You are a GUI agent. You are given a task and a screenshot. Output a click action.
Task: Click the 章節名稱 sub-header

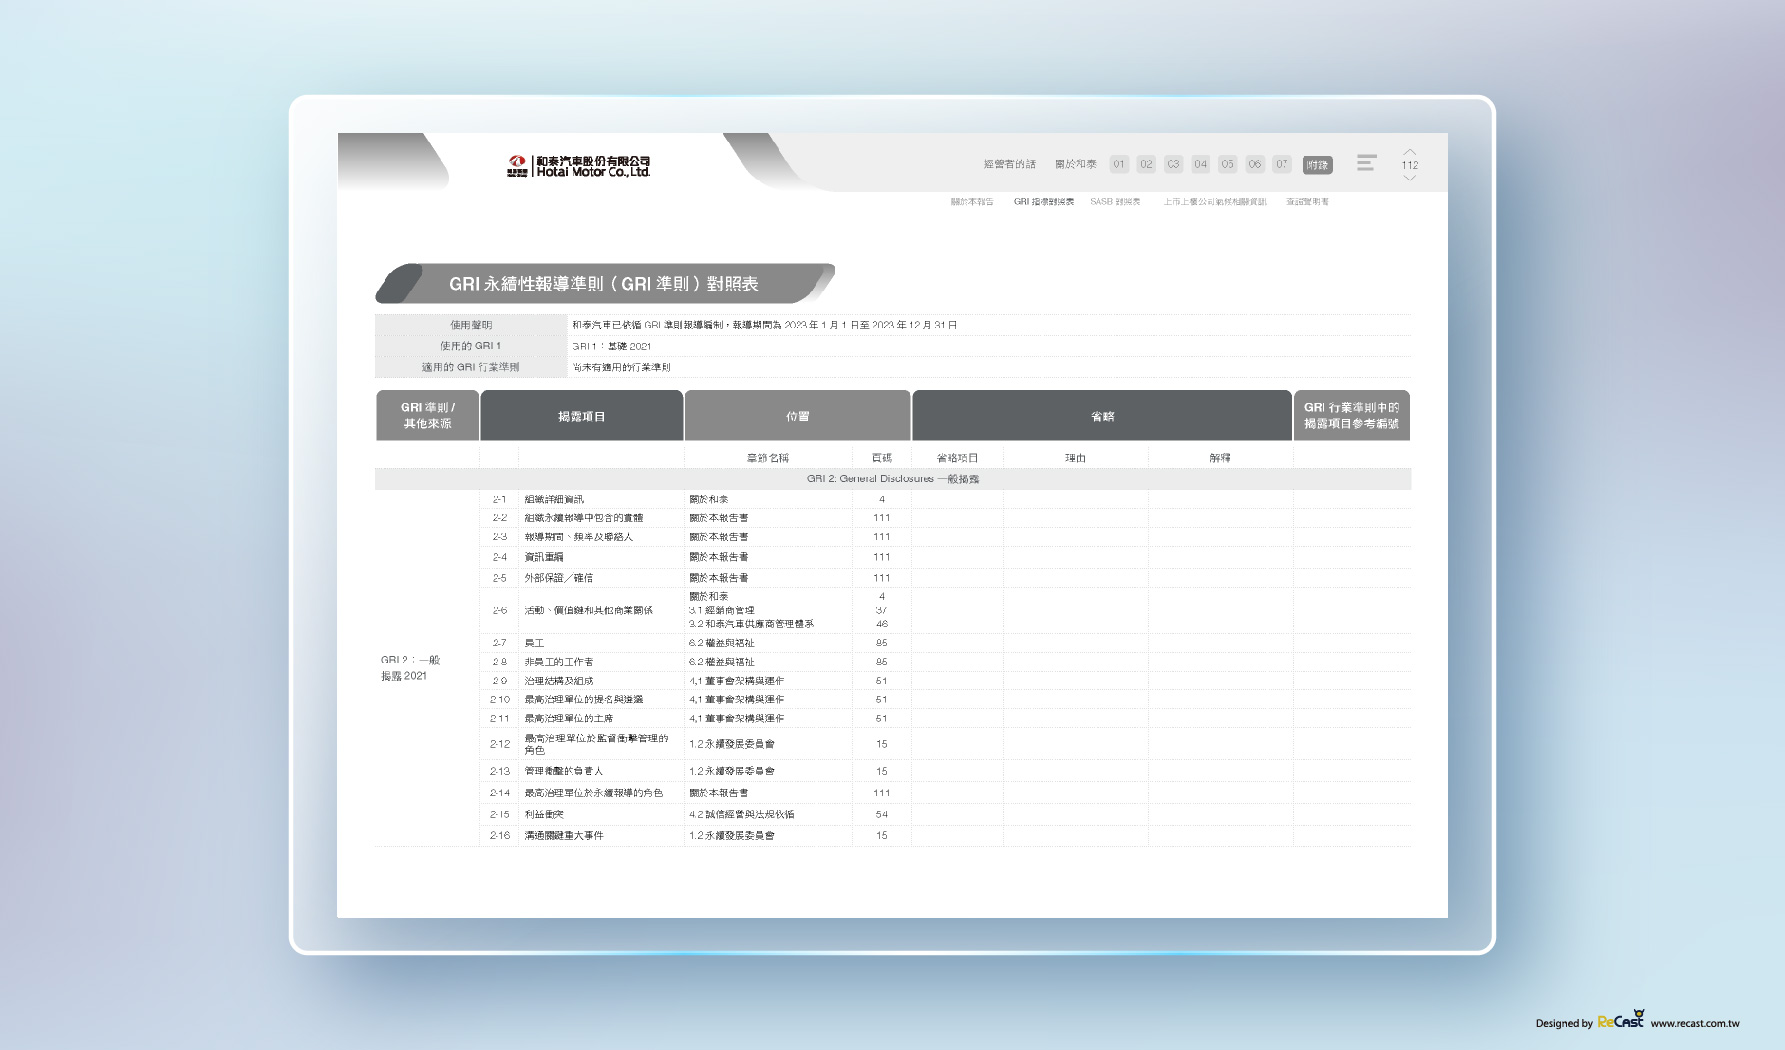tap(767, 458)
